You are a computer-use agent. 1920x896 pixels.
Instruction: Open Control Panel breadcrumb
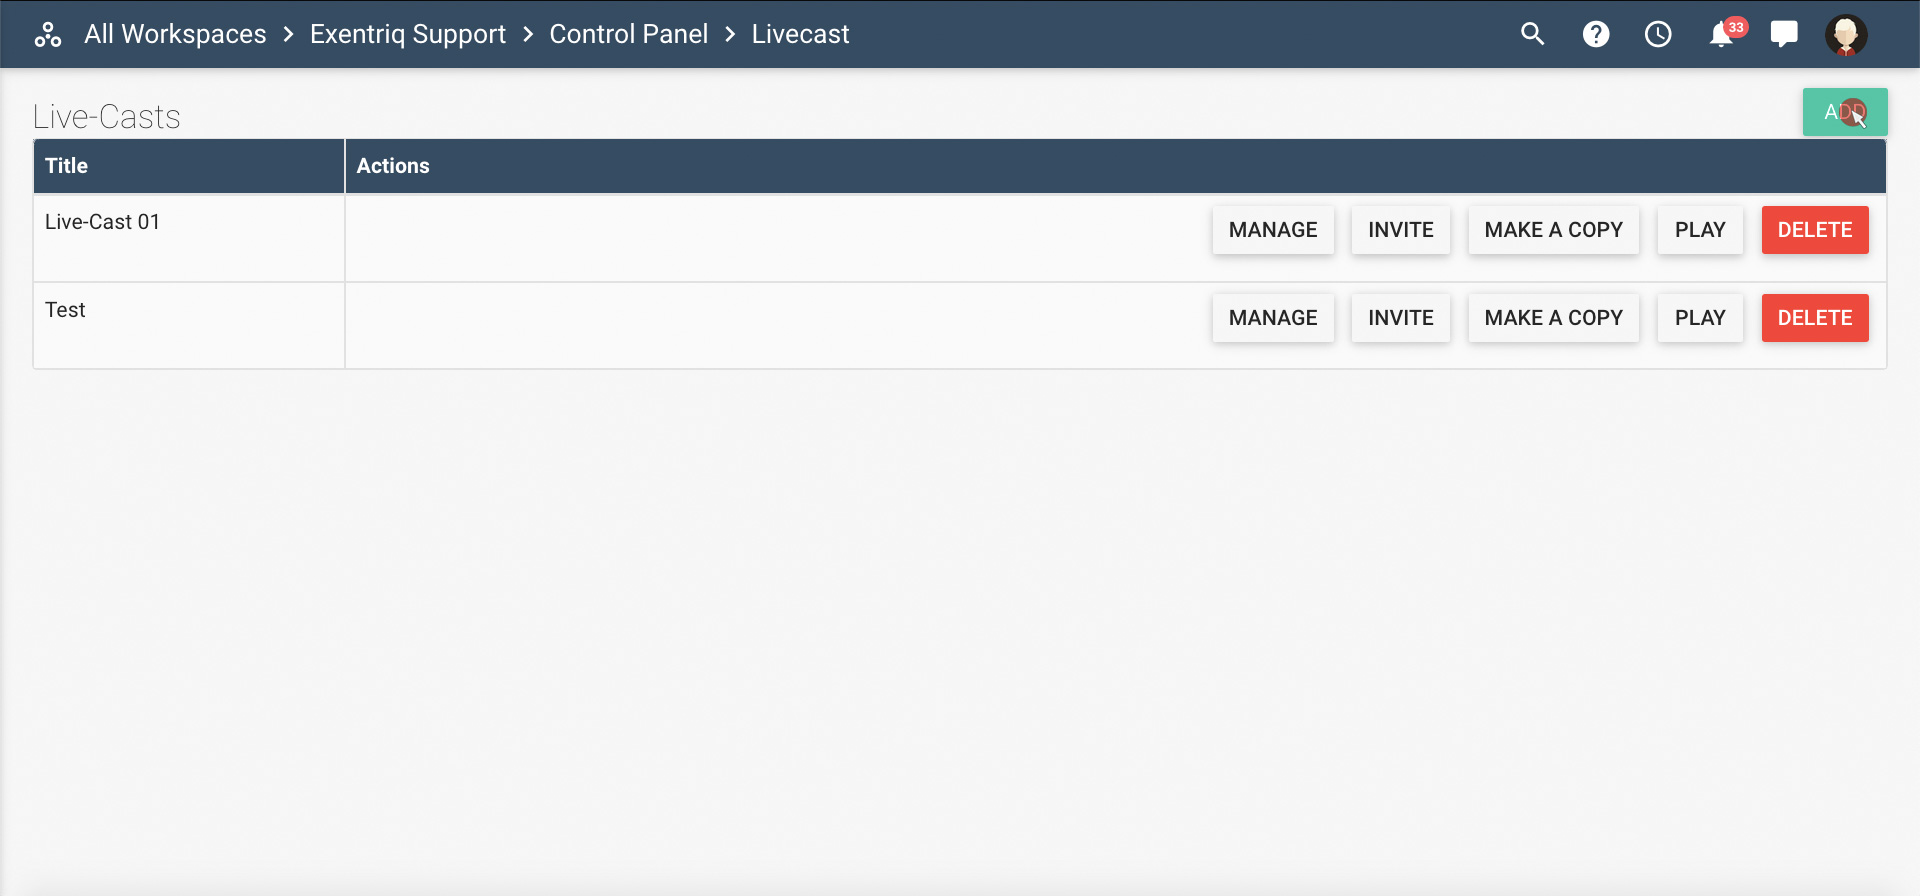pos(629,34)
